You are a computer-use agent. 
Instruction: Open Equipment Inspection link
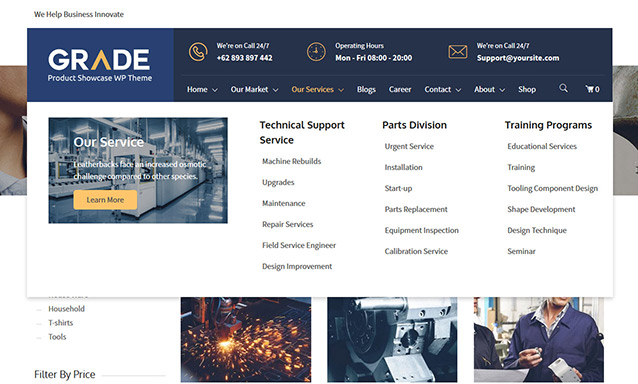(x=422, y=230)
